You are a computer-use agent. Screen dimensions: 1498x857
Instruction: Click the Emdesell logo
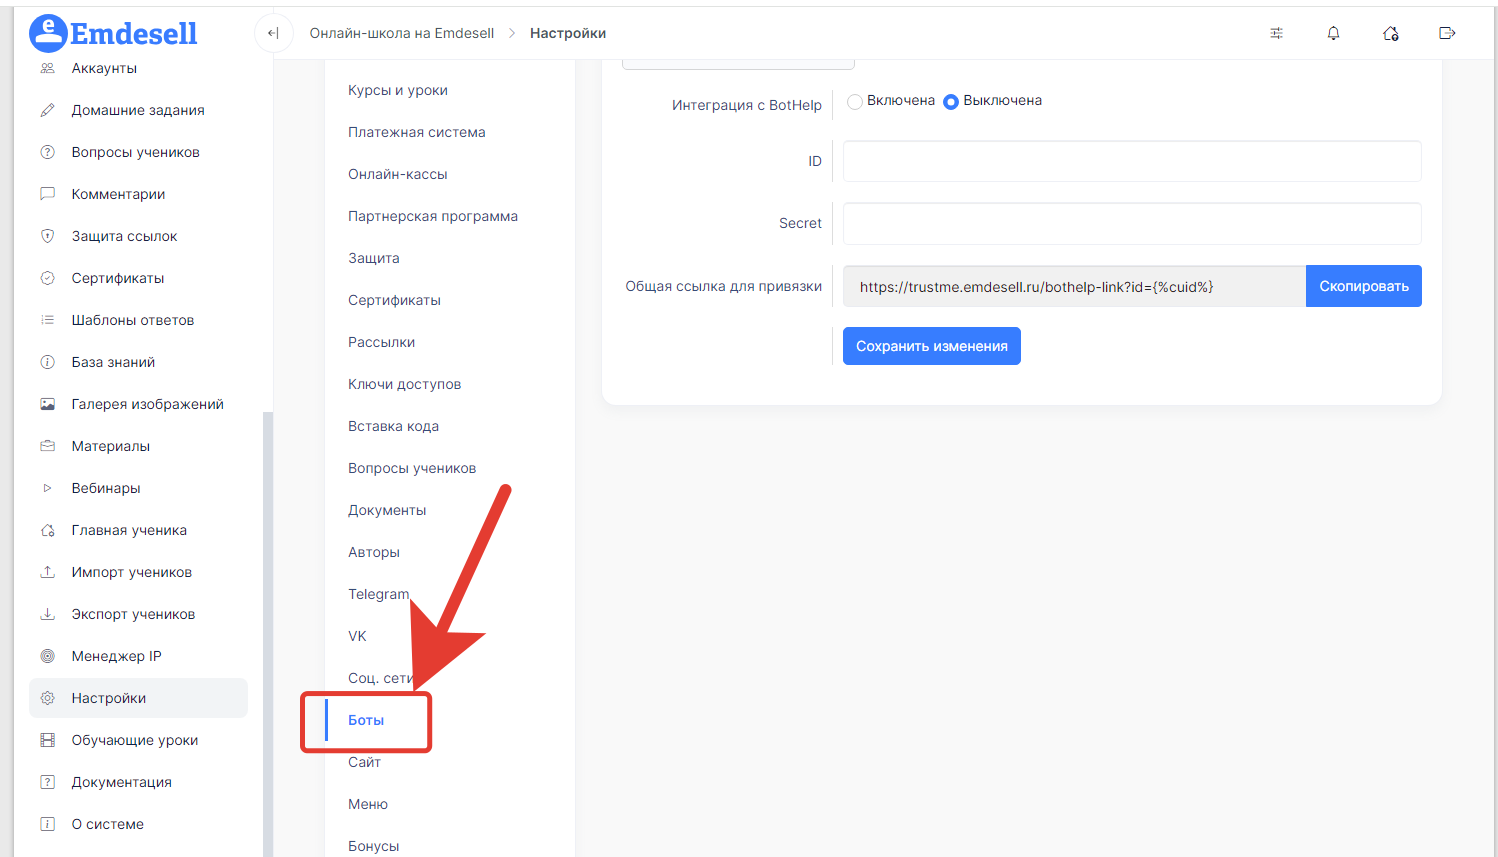(114, 34)
